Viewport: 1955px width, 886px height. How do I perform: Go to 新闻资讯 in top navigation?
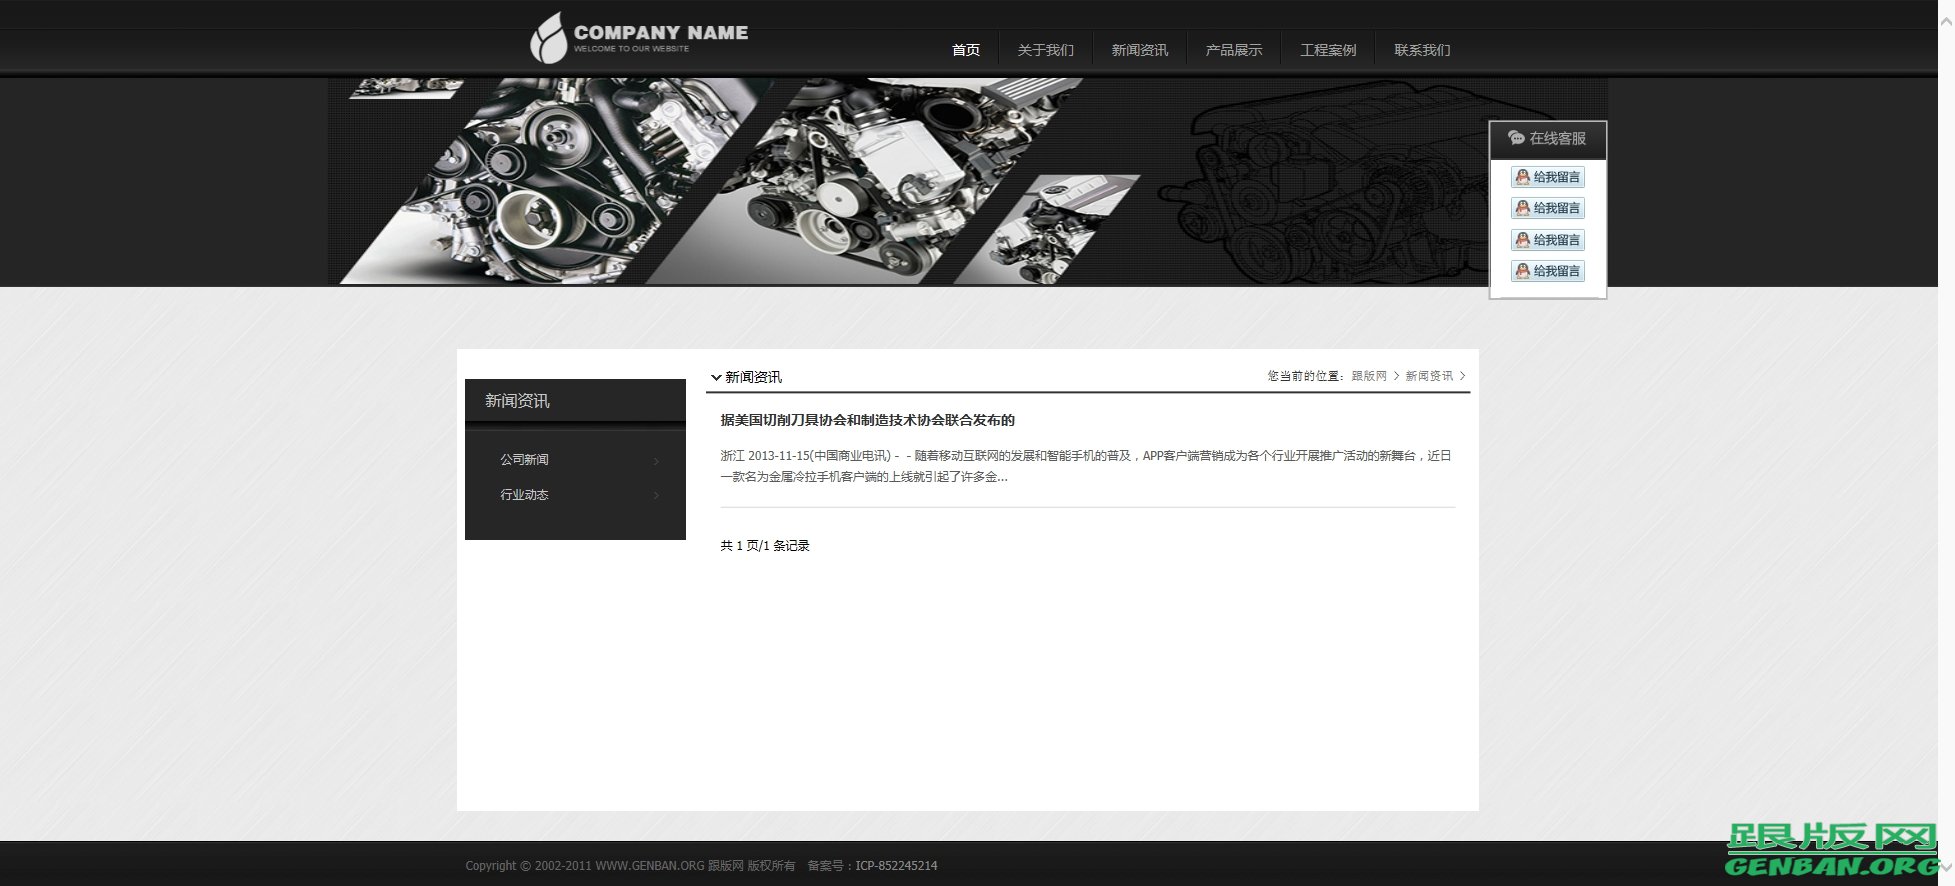coord(1139,50)
